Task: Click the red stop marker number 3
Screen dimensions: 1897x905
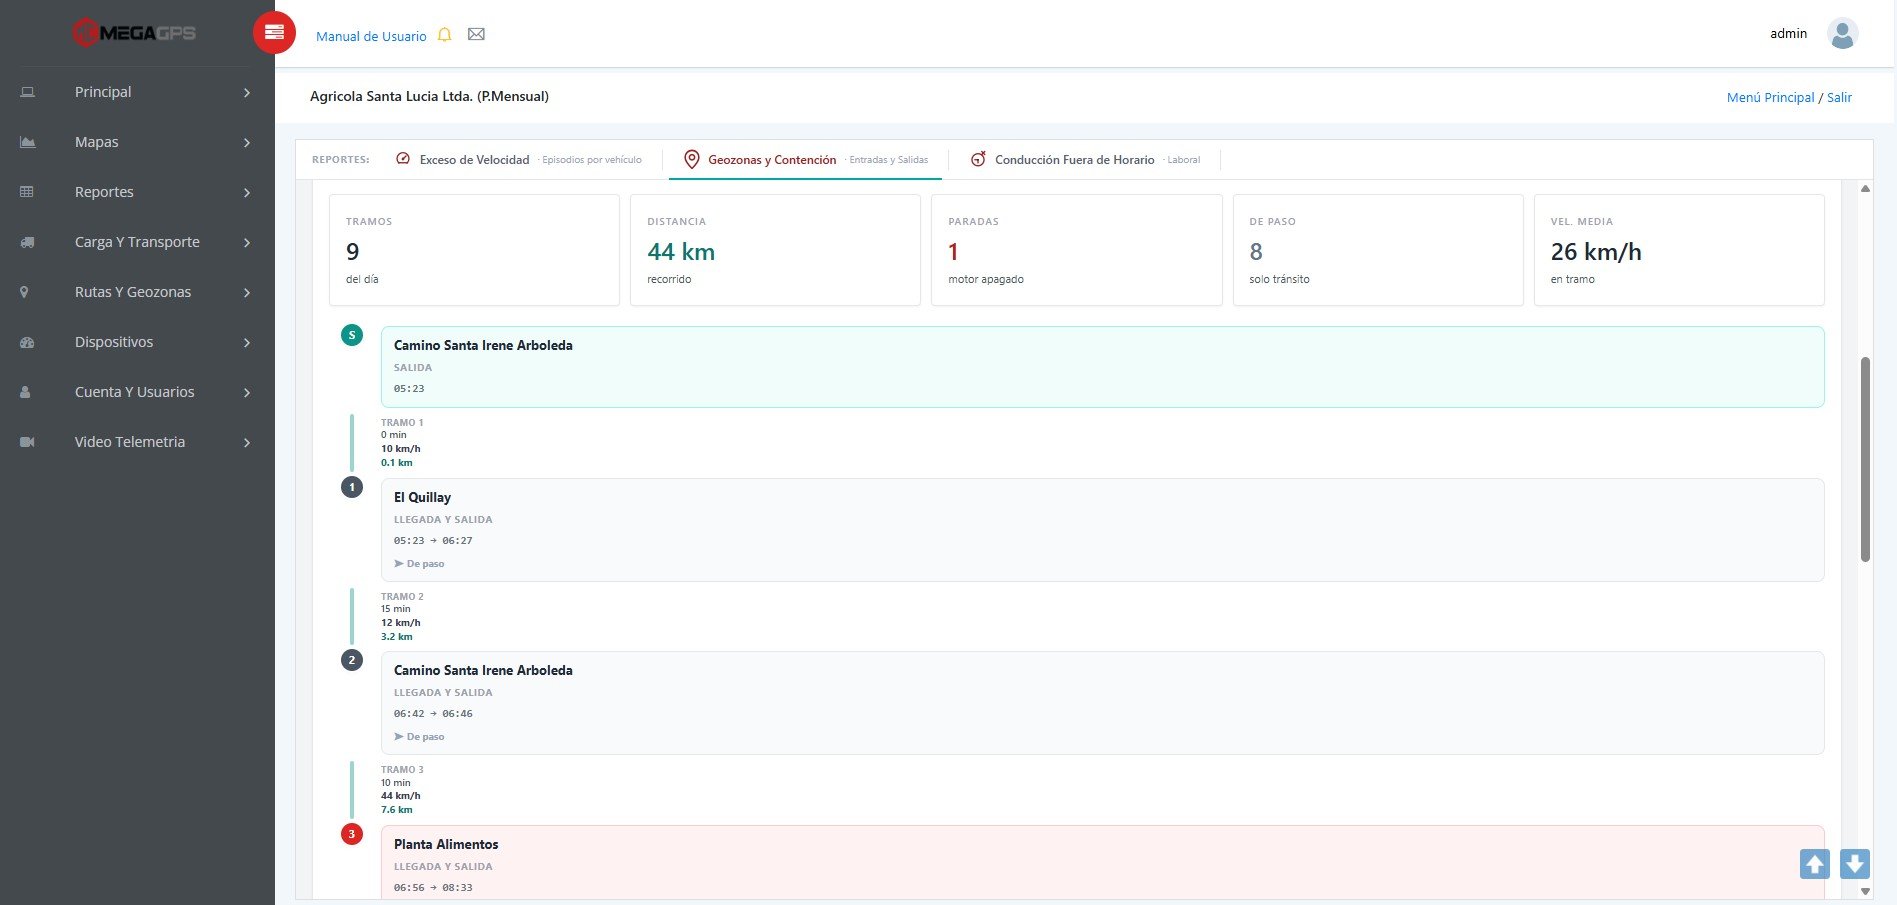Action: tap(352, 834)
